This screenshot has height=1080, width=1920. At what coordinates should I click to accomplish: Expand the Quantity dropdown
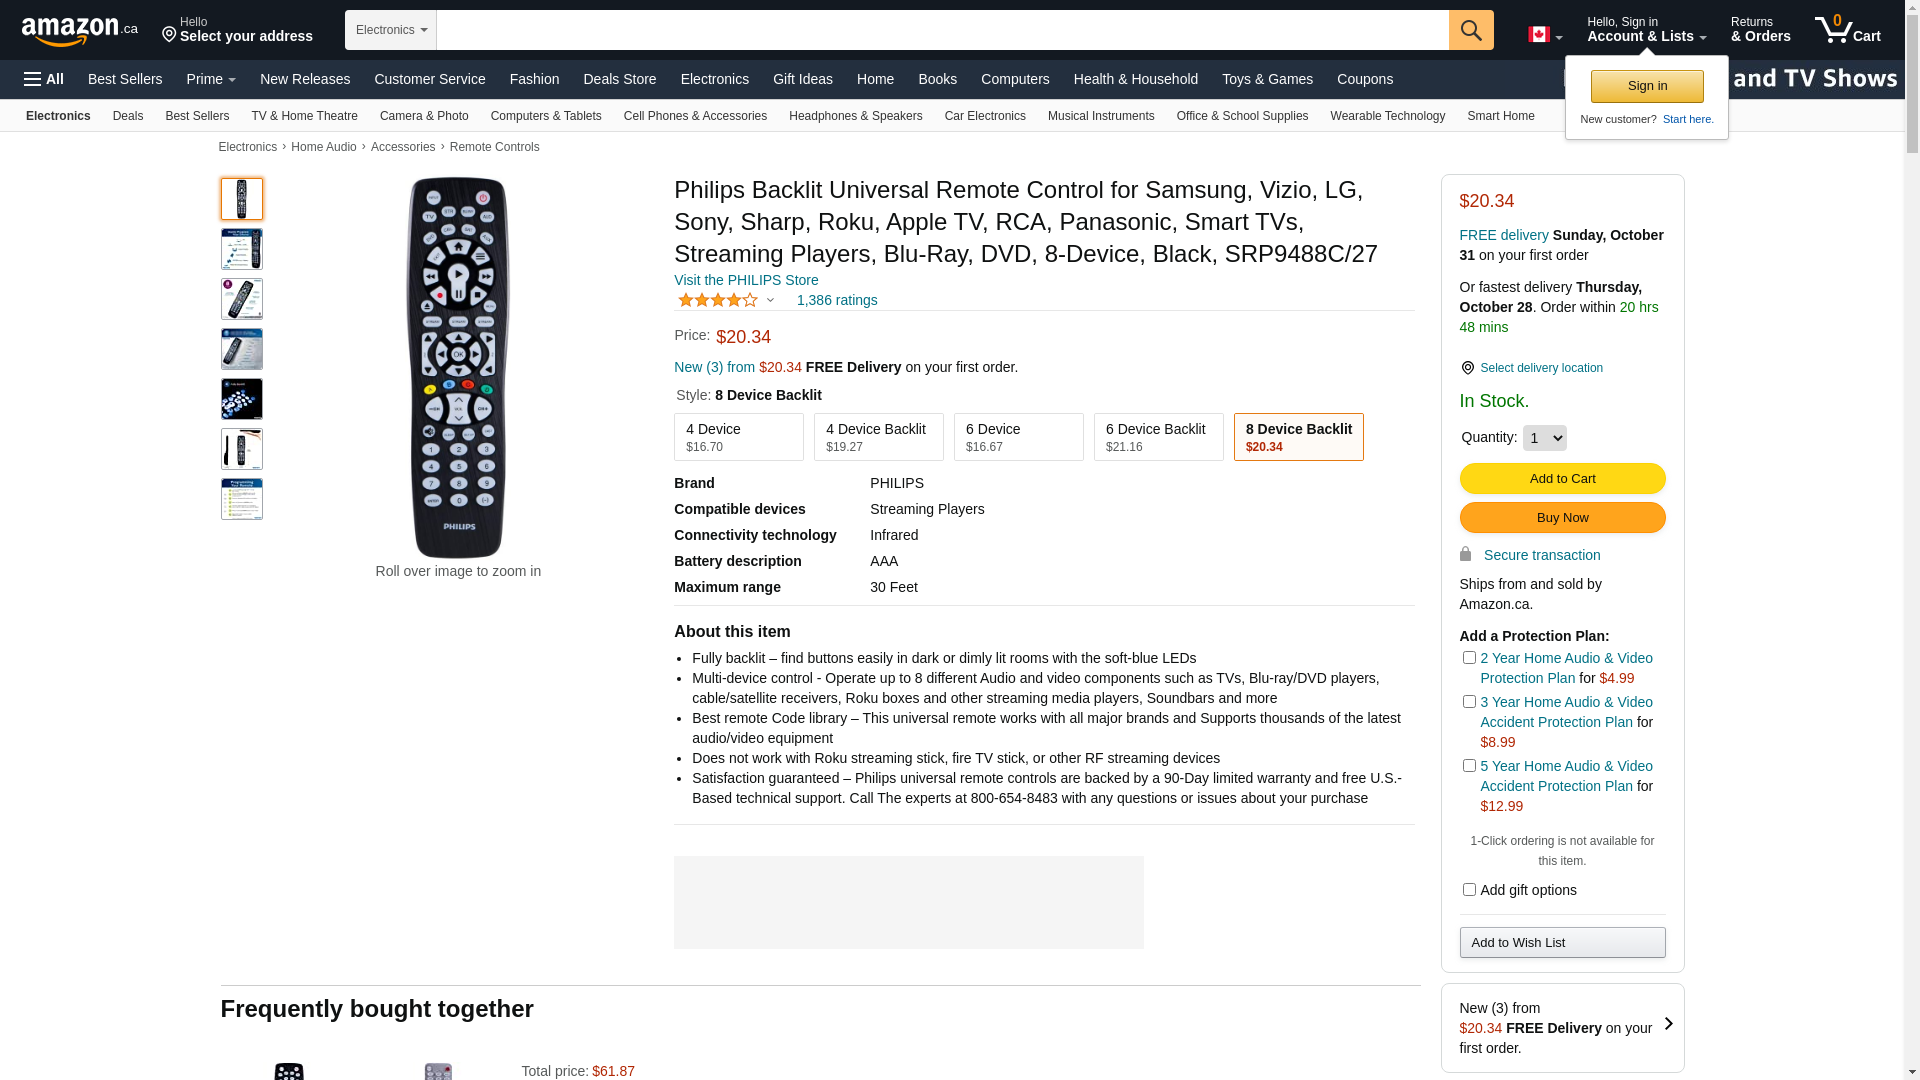pos(1544,438)
